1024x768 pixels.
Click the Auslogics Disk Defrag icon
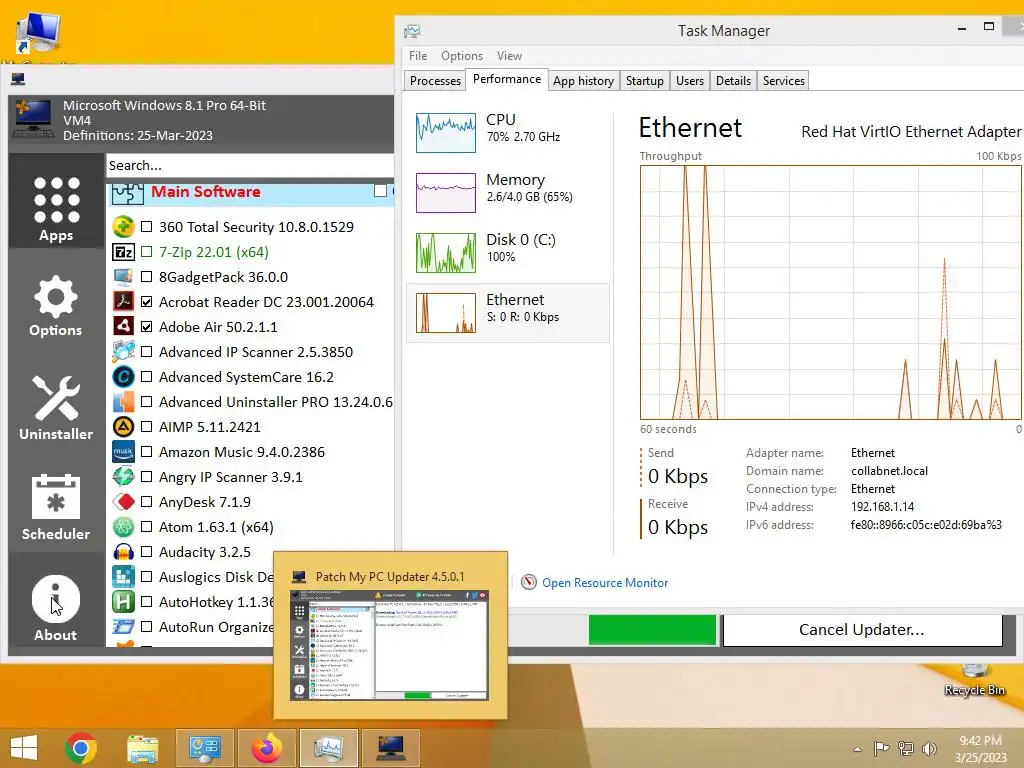click(x=123, y=577)
